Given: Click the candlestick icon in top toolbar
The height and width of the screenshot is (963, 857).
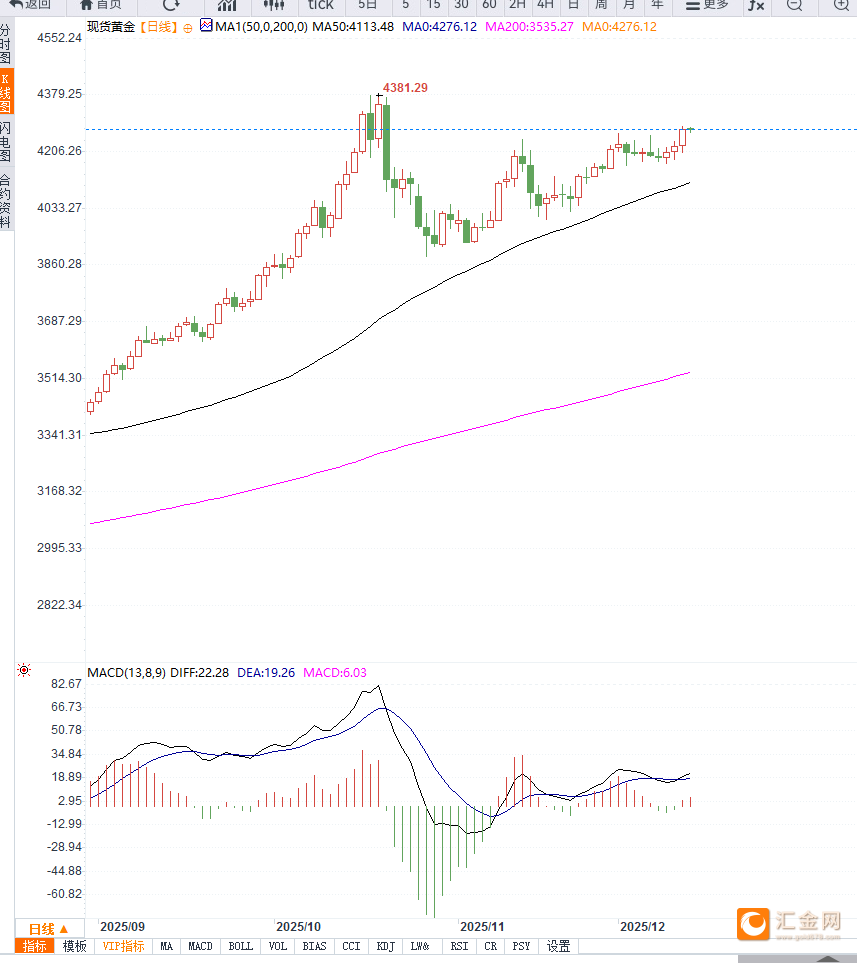Looking at the screenshot, I should coord(273,5).
